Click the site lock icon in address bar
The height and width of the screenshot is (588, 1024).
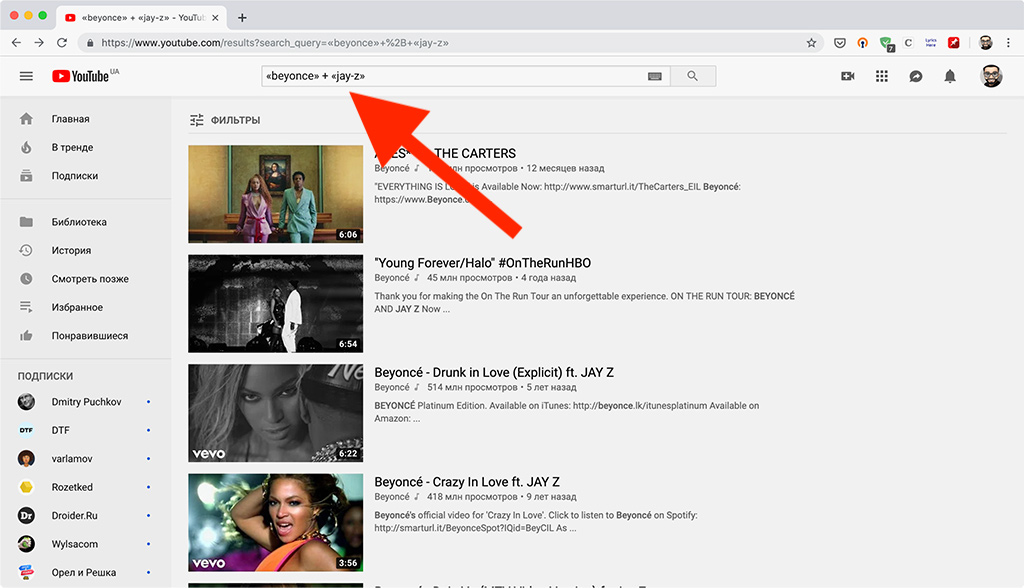90,43
